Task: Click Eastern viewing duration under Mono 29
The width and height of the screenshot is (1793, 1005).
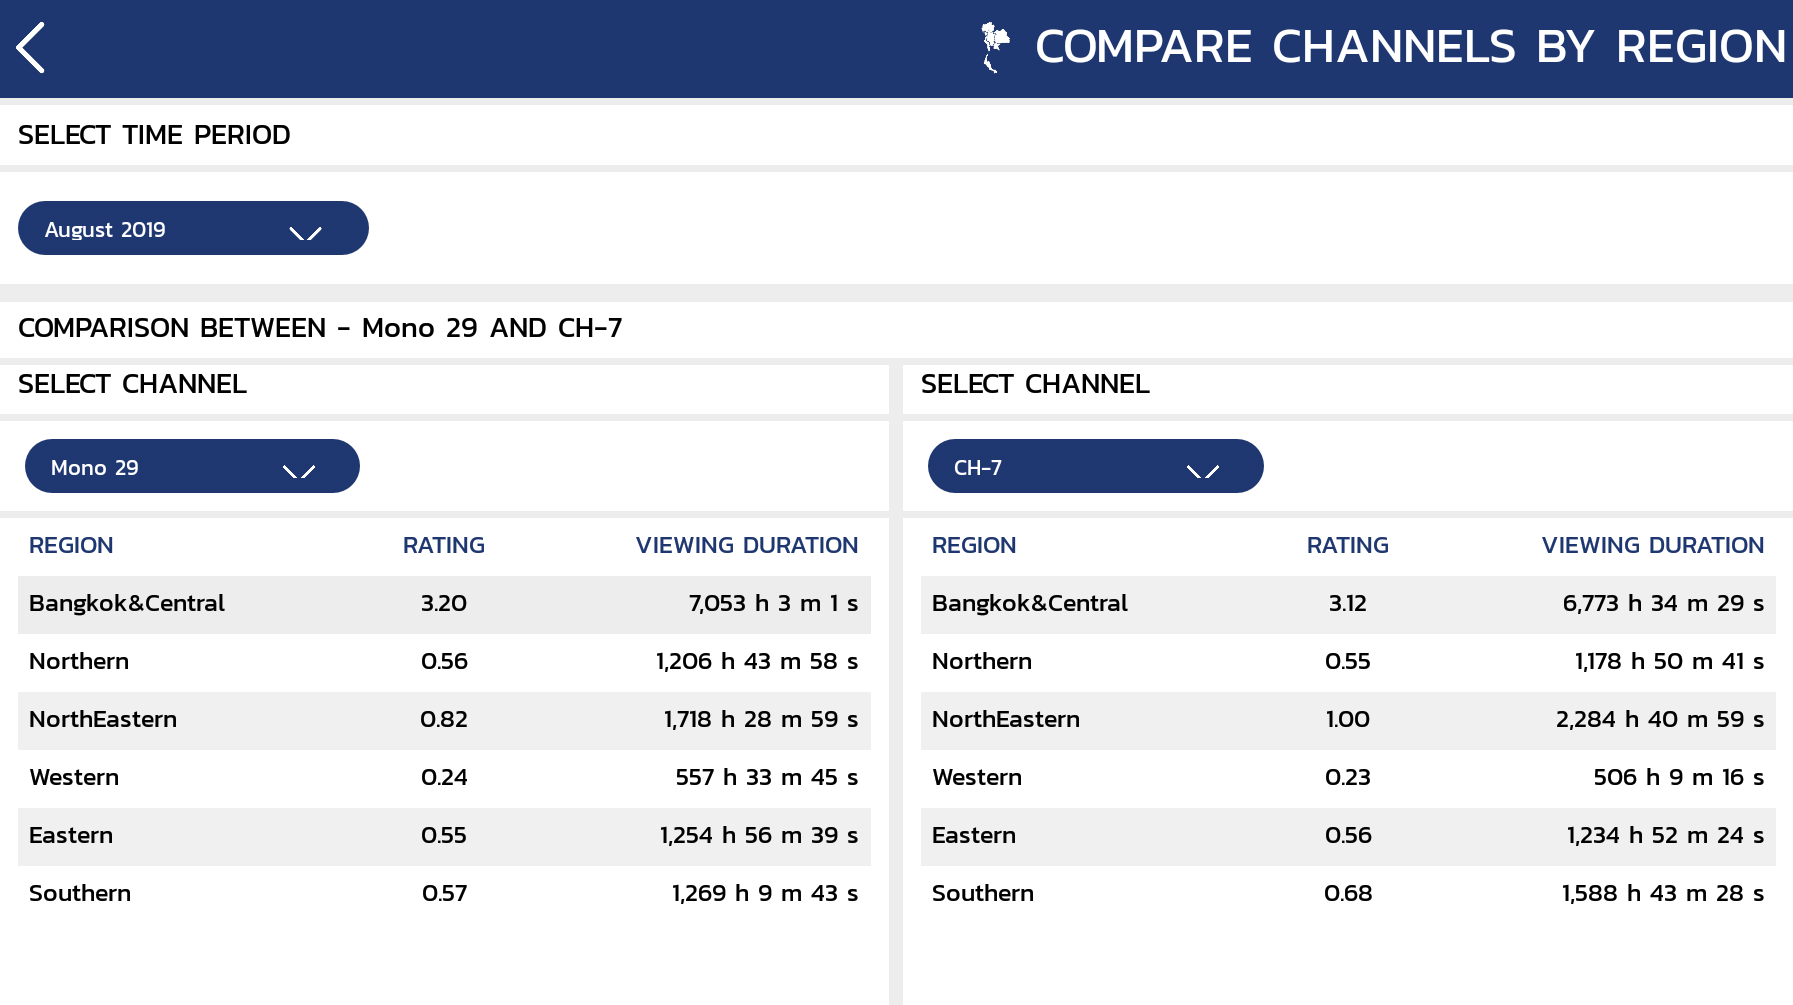Action: click(759, 836)
